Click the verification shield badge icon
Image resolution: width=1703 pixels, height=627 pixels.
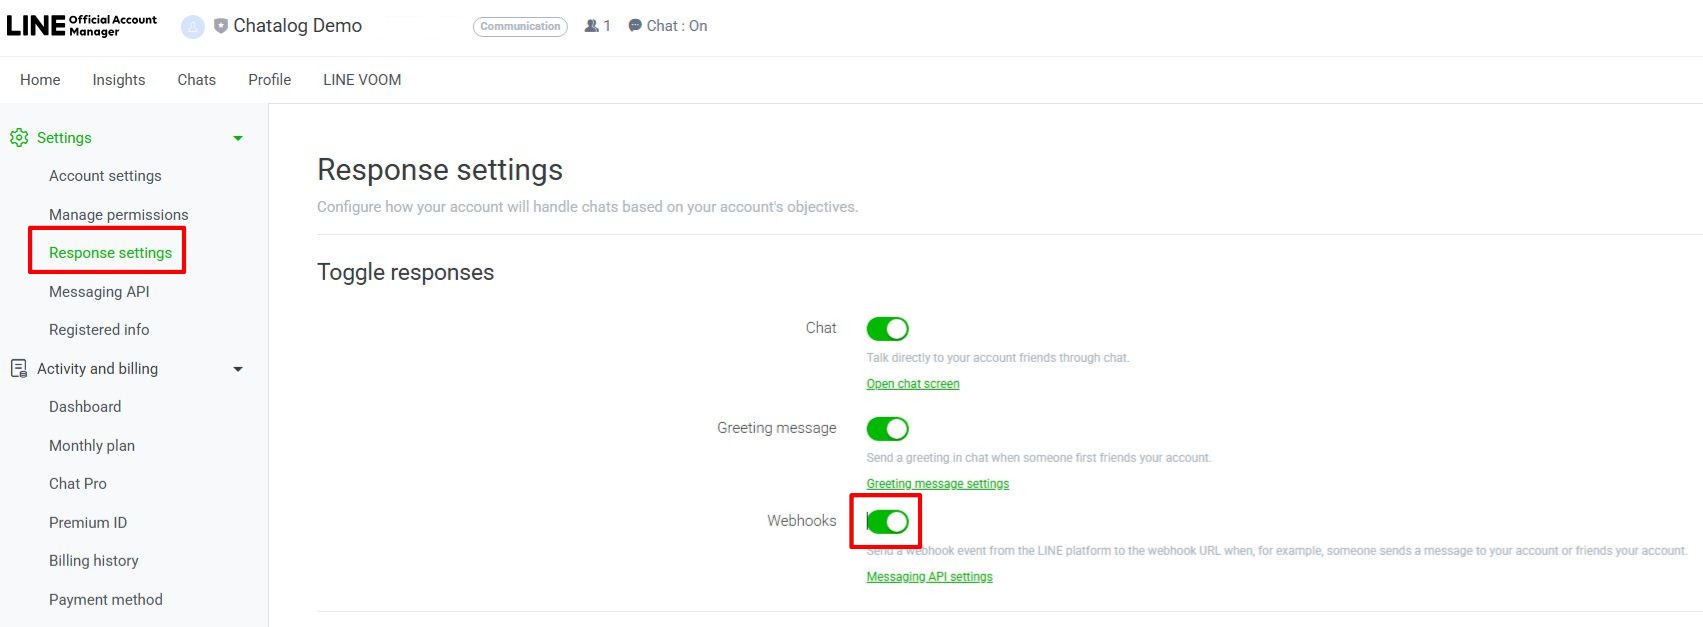pyautogui.click(x=221, y=26)
